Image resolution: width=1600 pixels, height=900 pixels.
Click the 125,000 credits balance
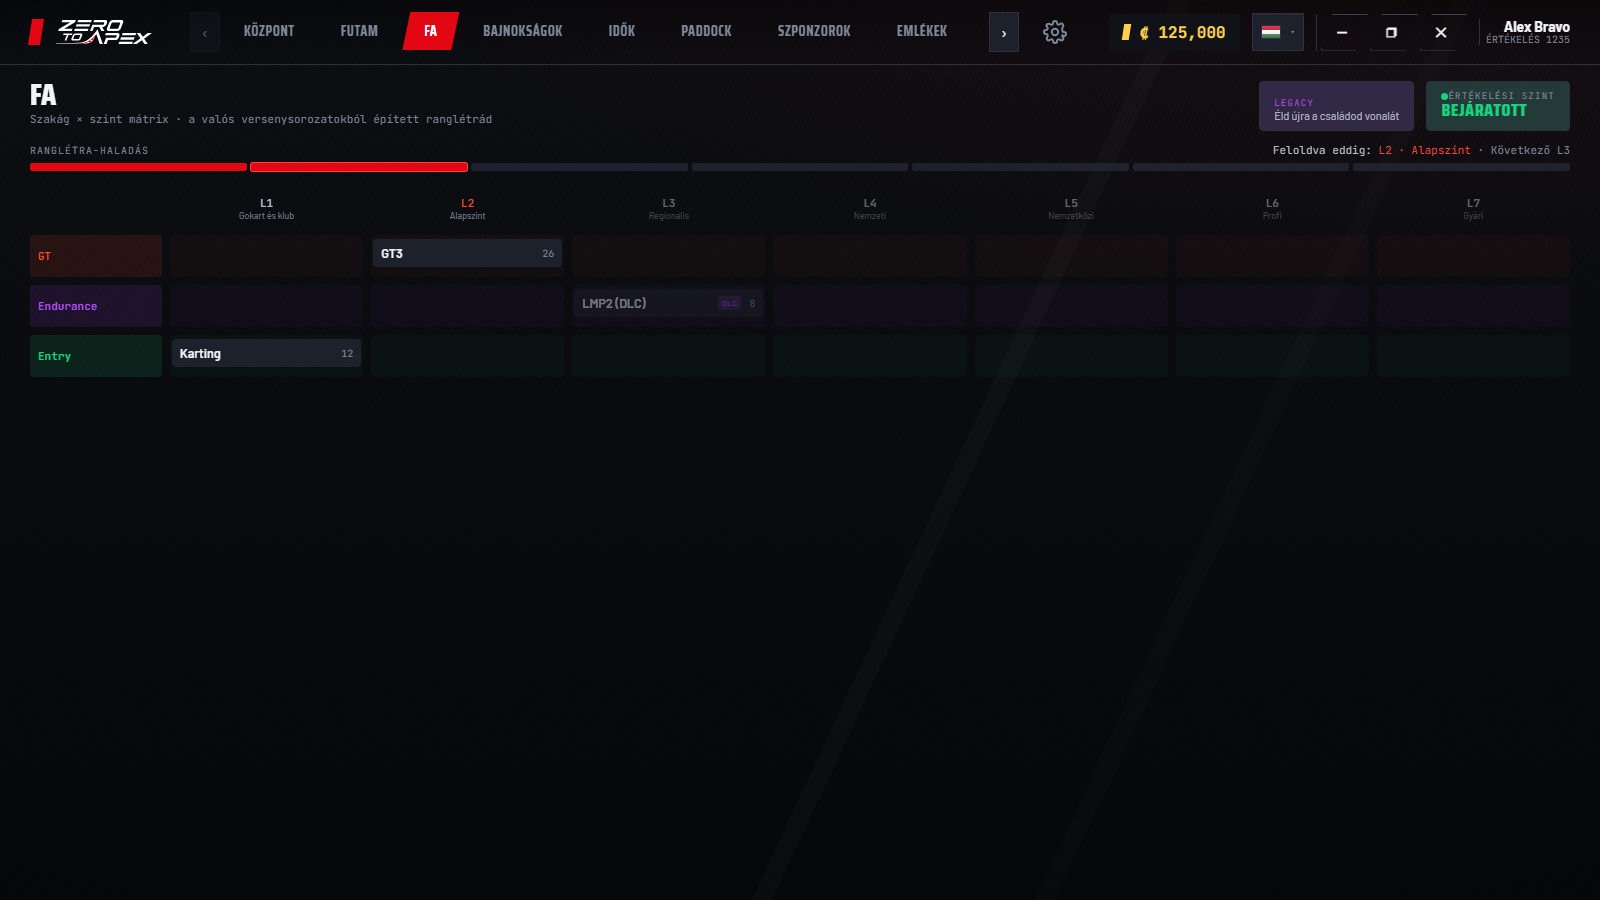[x=1174, y=32]
